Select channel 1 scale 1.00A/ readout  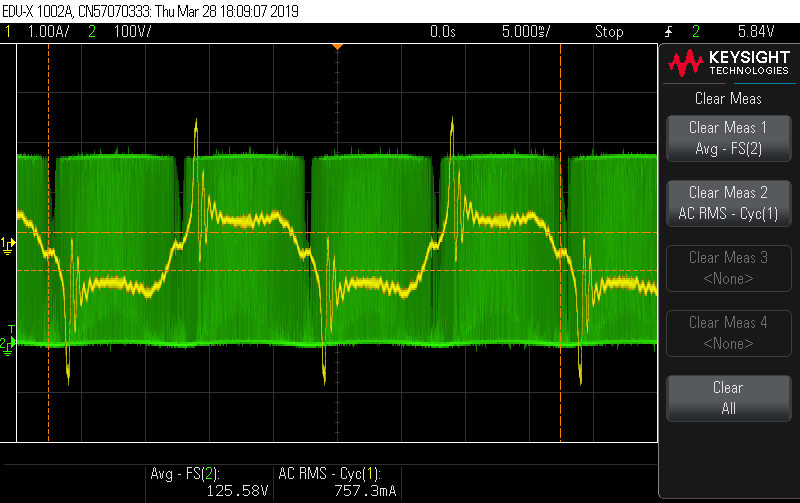coord(48,32)
